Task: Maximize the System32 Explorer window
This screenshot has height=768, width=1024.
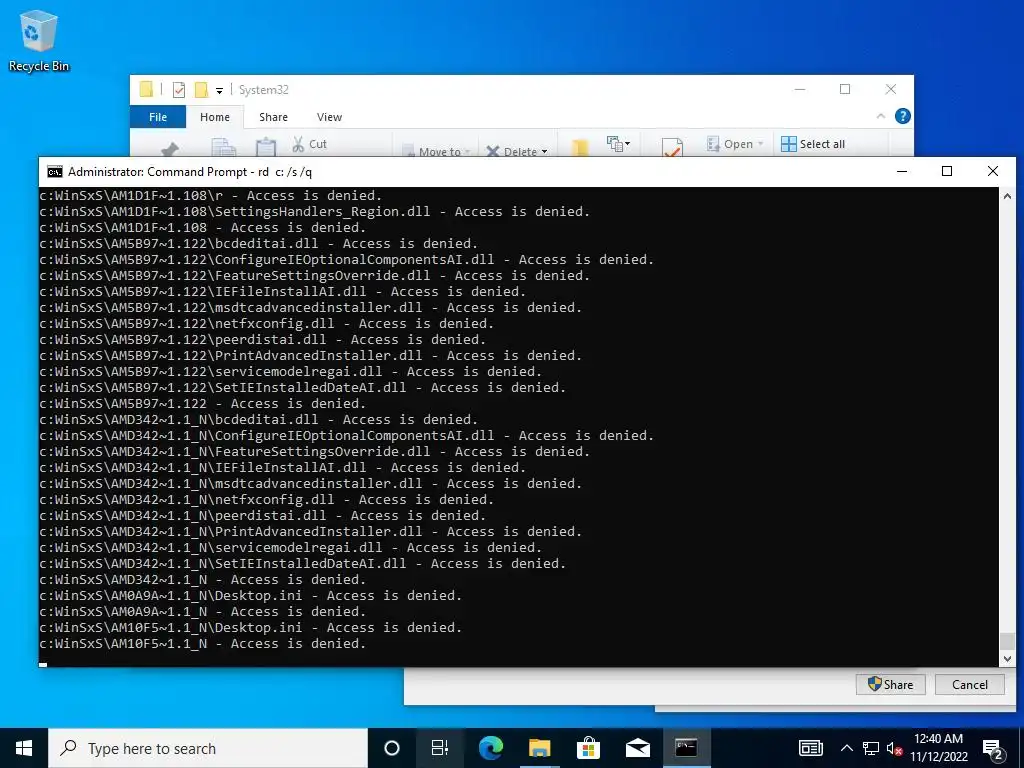Action: point(845,89)
